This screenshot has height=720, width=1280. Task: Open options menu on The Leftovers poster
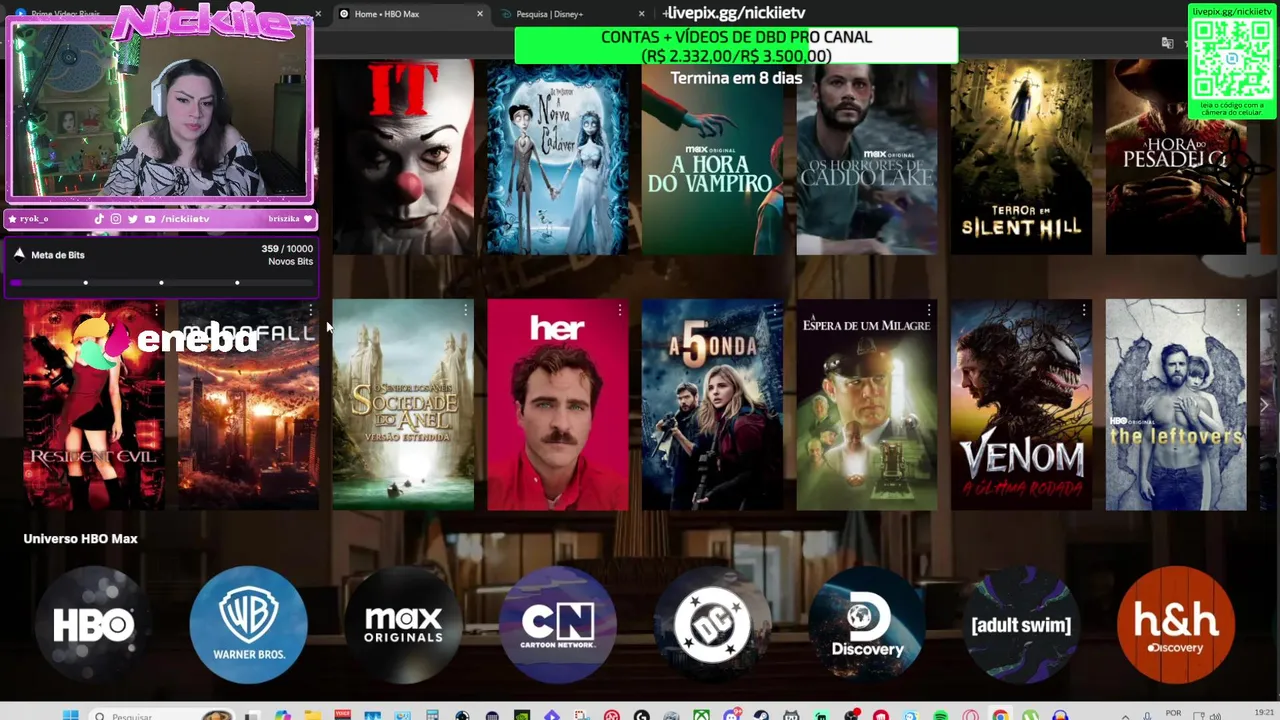(x=1238, y=311)
